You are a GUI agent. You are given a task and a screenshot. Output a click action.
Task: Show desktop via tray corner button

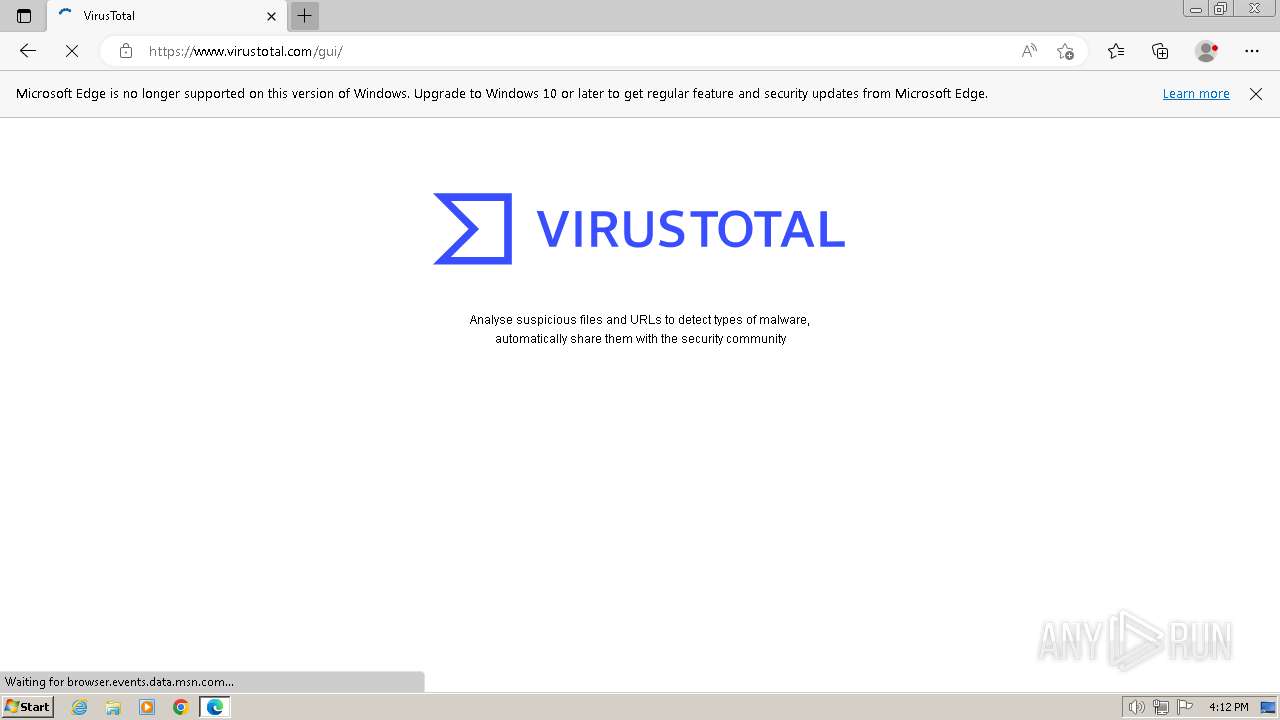pyautogui.click(x=1268, y=707)
